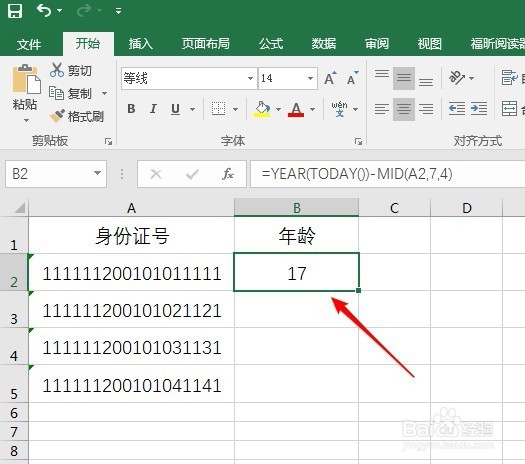This screenshot has width=525, height=464.
Task: Toggle italic formatting
Action: 153,109
